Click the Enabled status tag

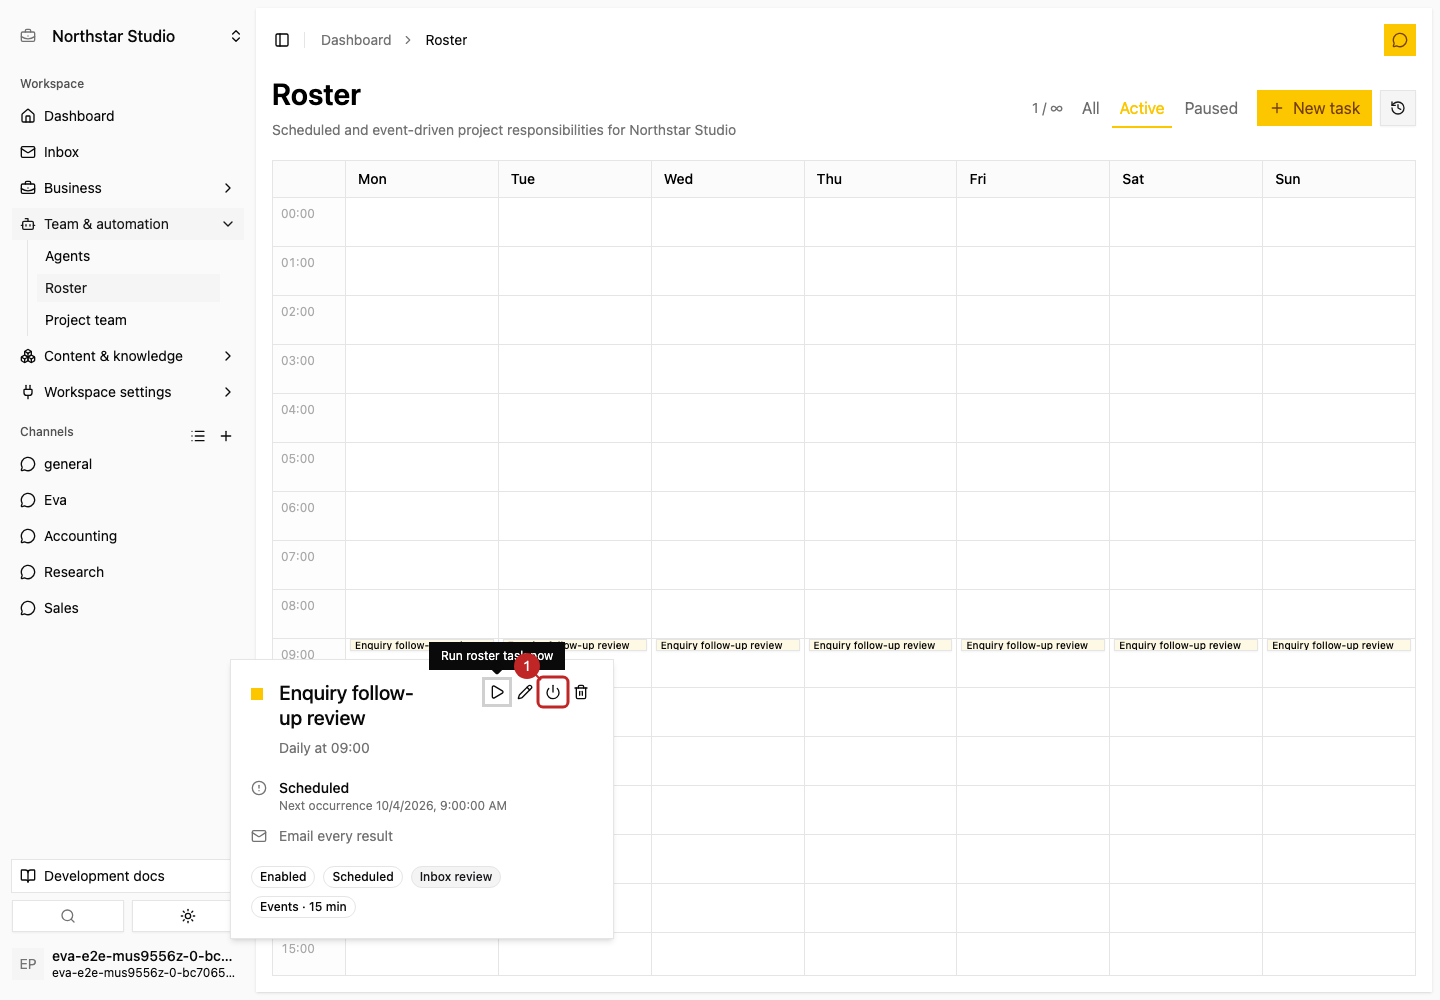coord(283,877)
